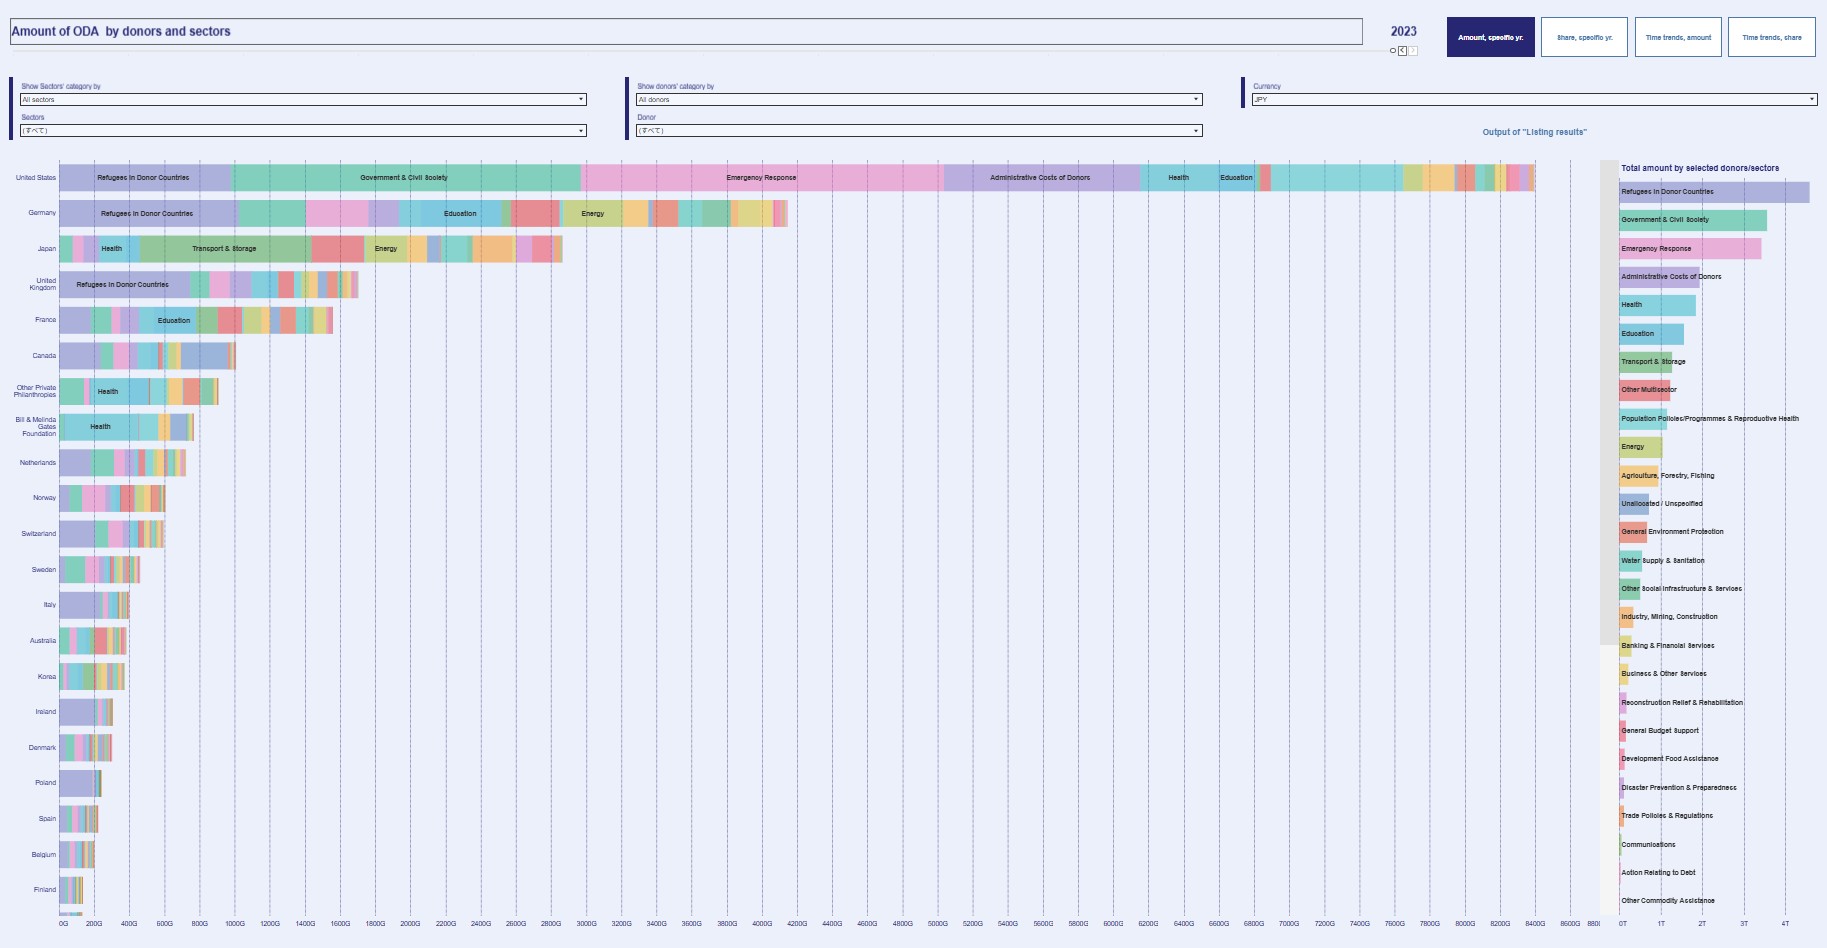This screenshot has height=948, width=1827.
Task: Select the Refugees in Donor Countries total bar
Action: coord(1713,192)
